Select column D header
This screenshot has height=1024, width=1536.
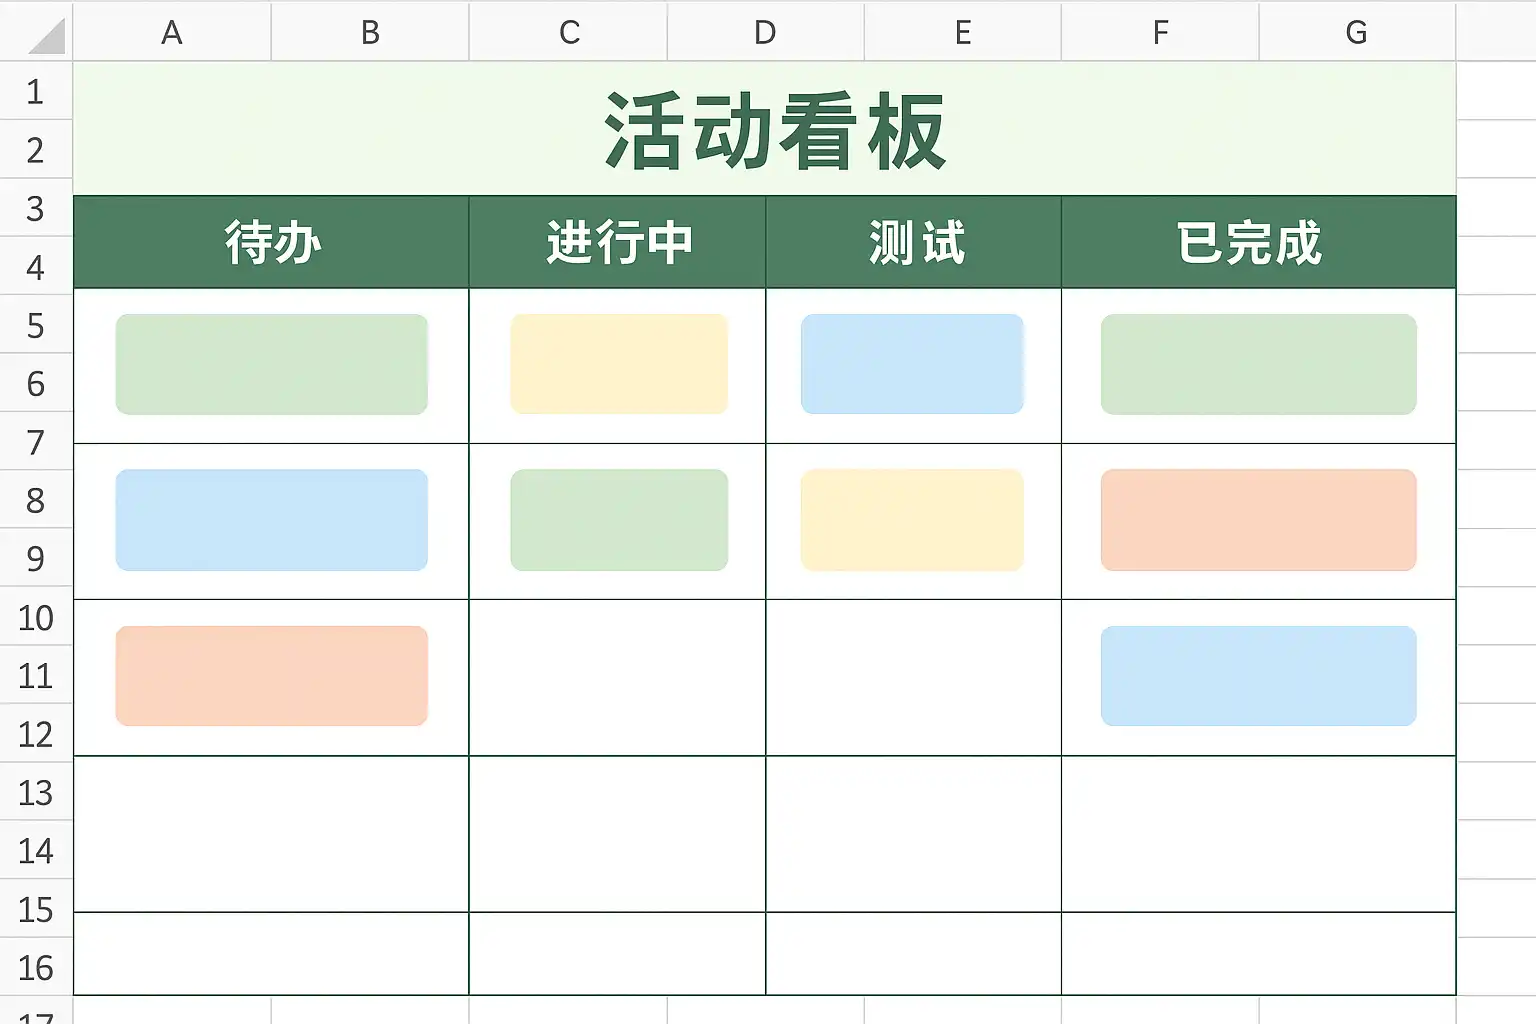[765, 32]
